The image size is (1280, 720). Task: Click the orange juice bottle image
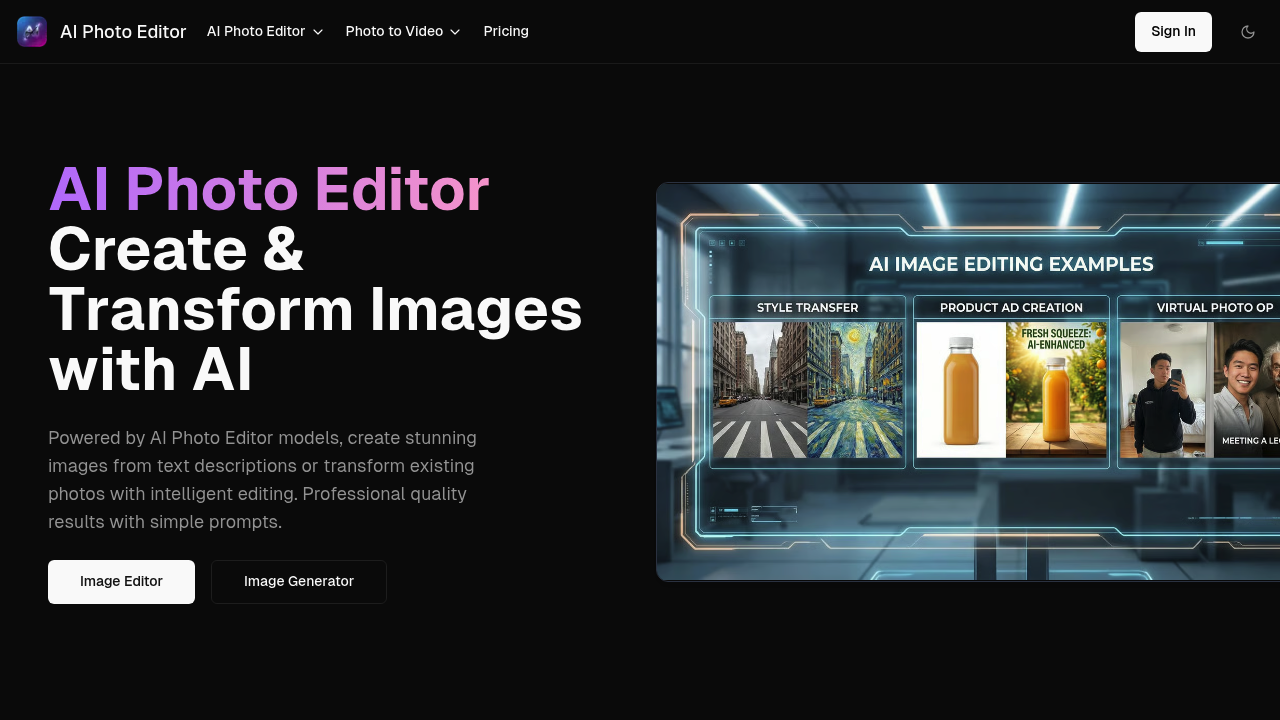pyautogui.click(x=961, y=390)
